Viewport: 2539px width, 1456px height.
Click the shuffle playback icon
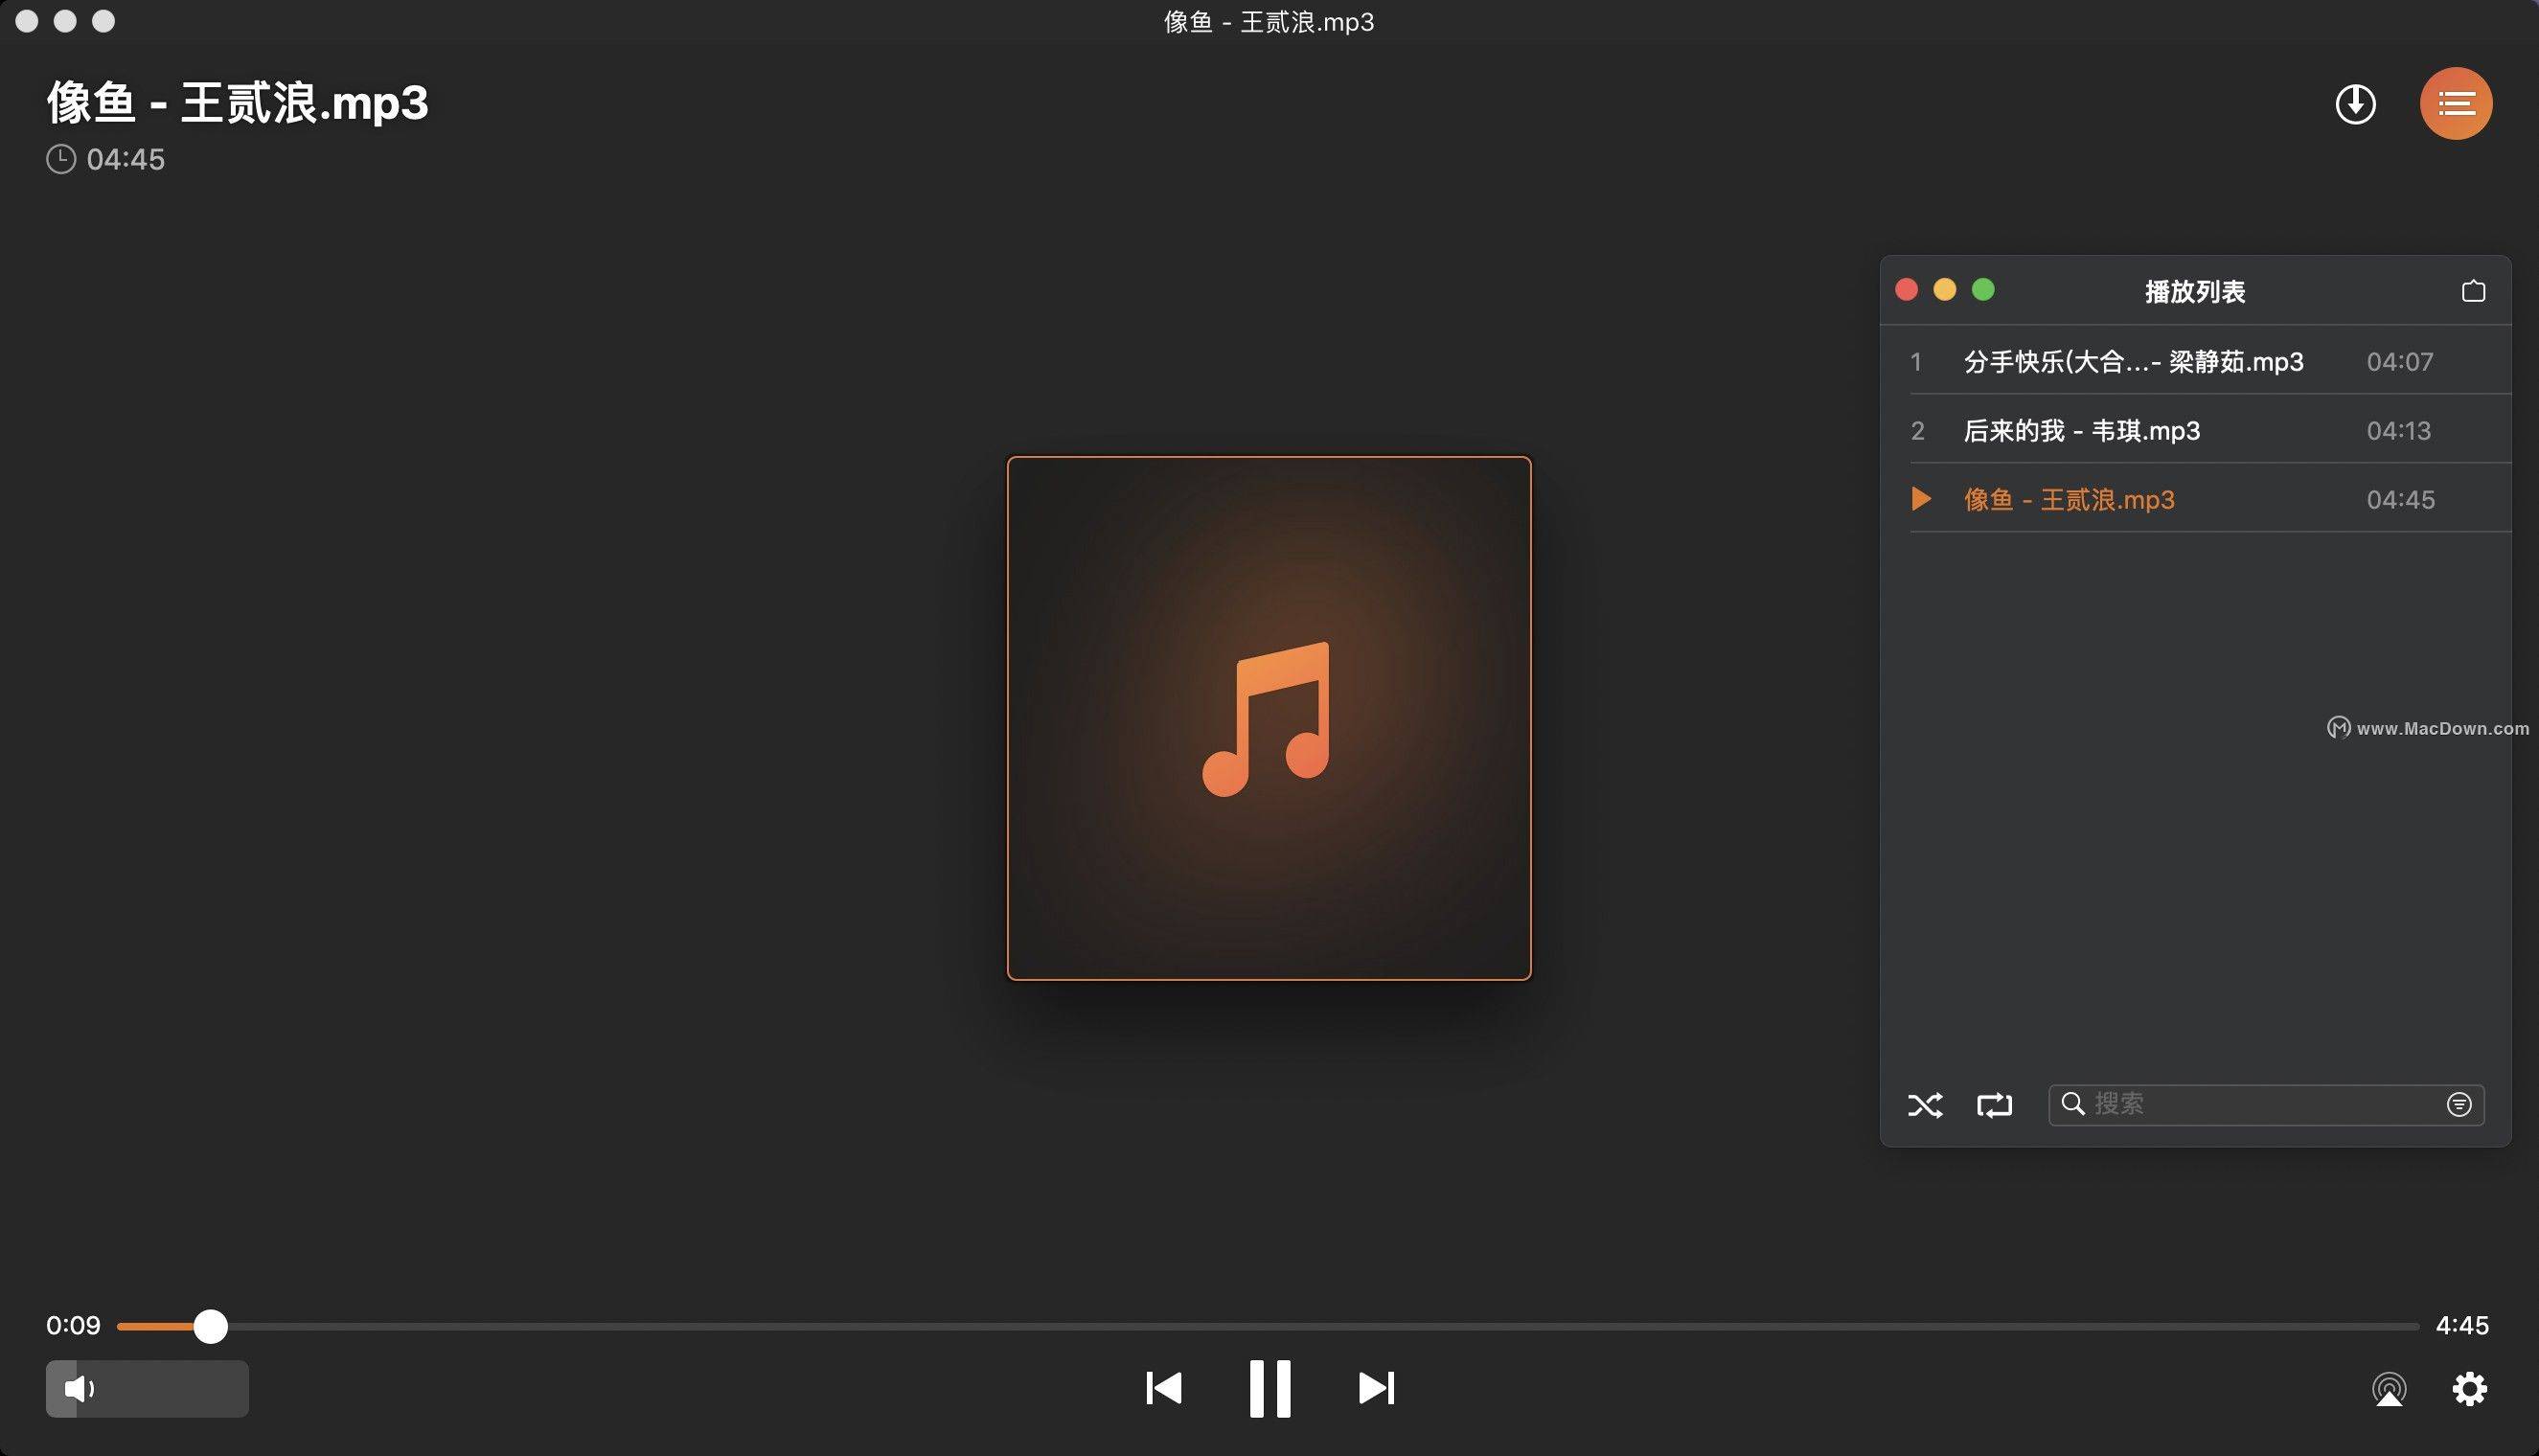point(1922,1102)
